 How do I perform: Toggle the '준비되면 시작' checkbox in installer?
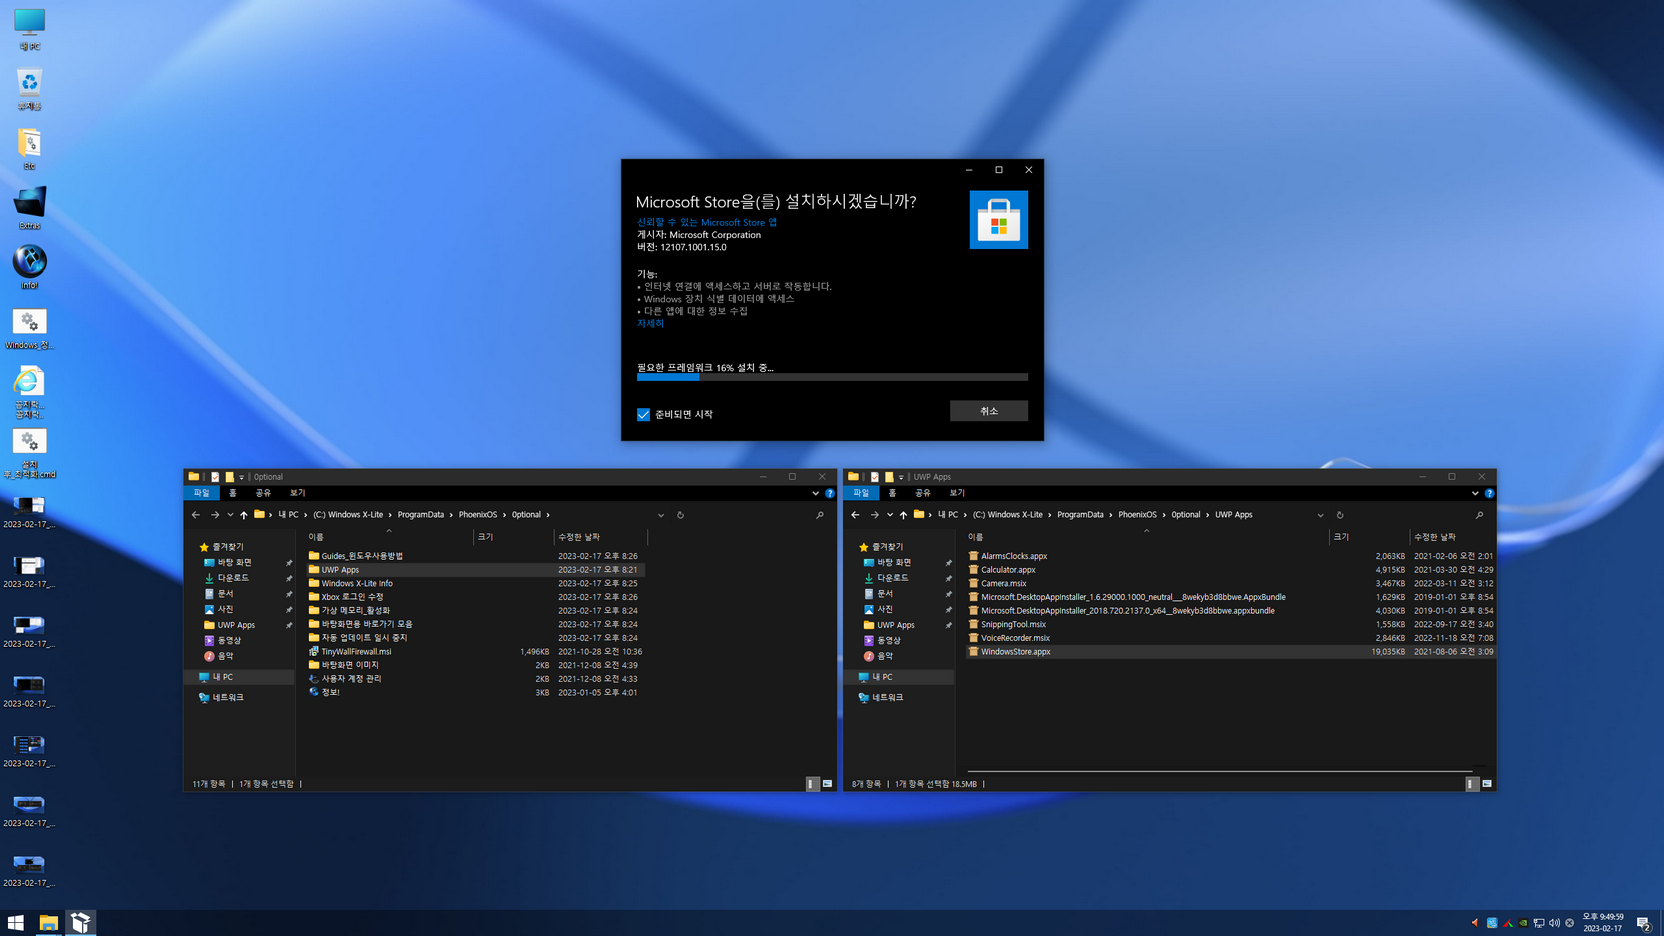[x=643, y=414]
